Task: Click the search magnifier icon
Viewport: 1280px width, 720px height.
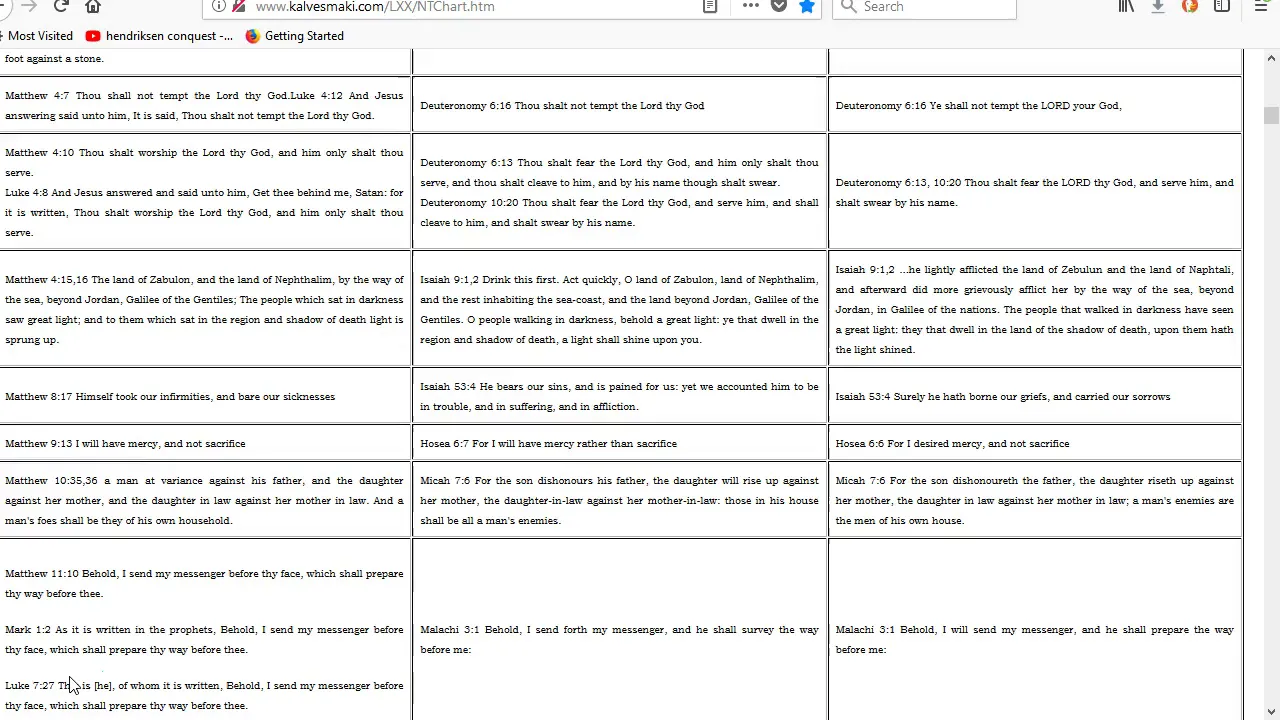Action: (848, 6)
